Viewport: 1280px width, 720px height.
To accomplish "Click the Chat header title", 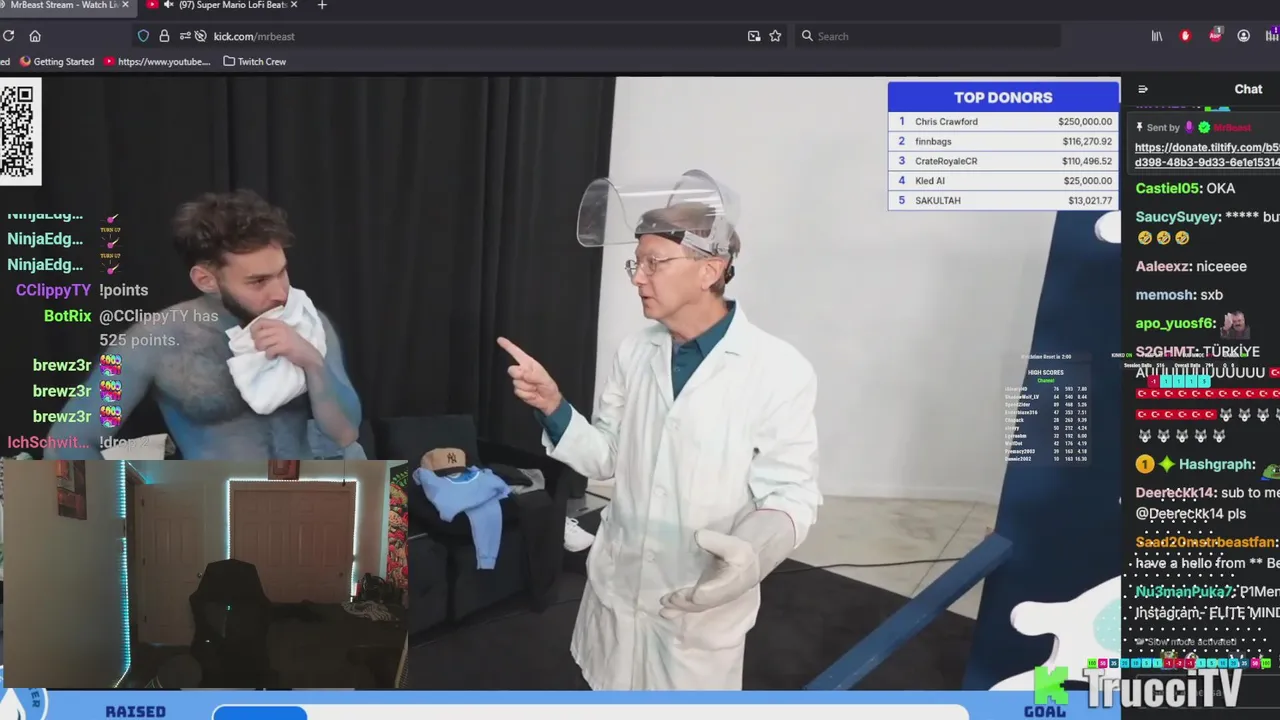I will coord(1248,89).
